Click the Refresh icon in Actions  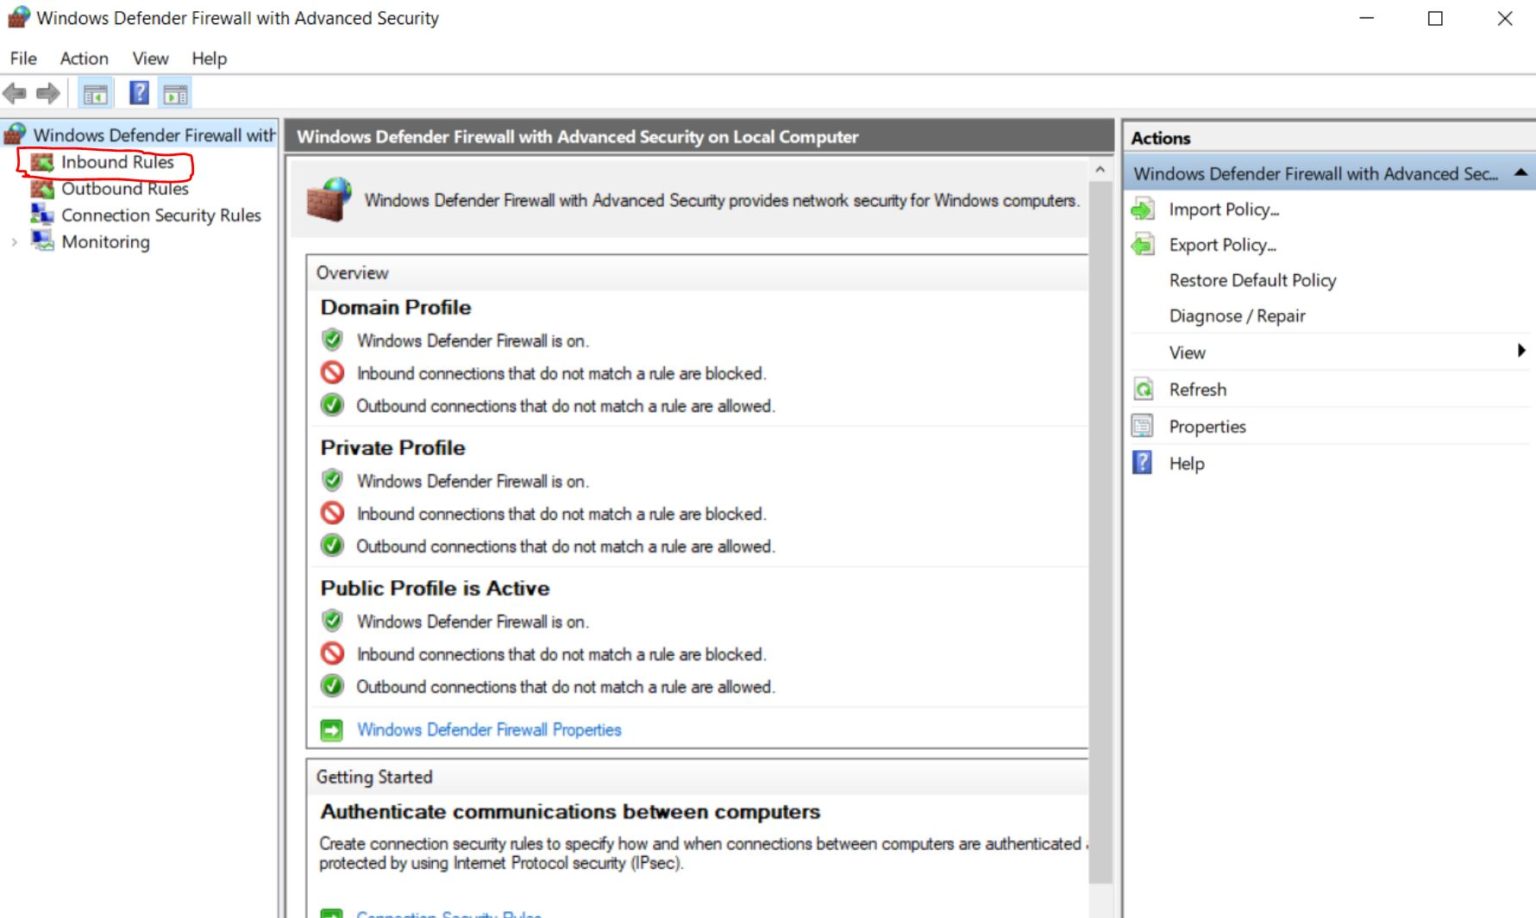pyautogui.click(x=1143, y=390)
